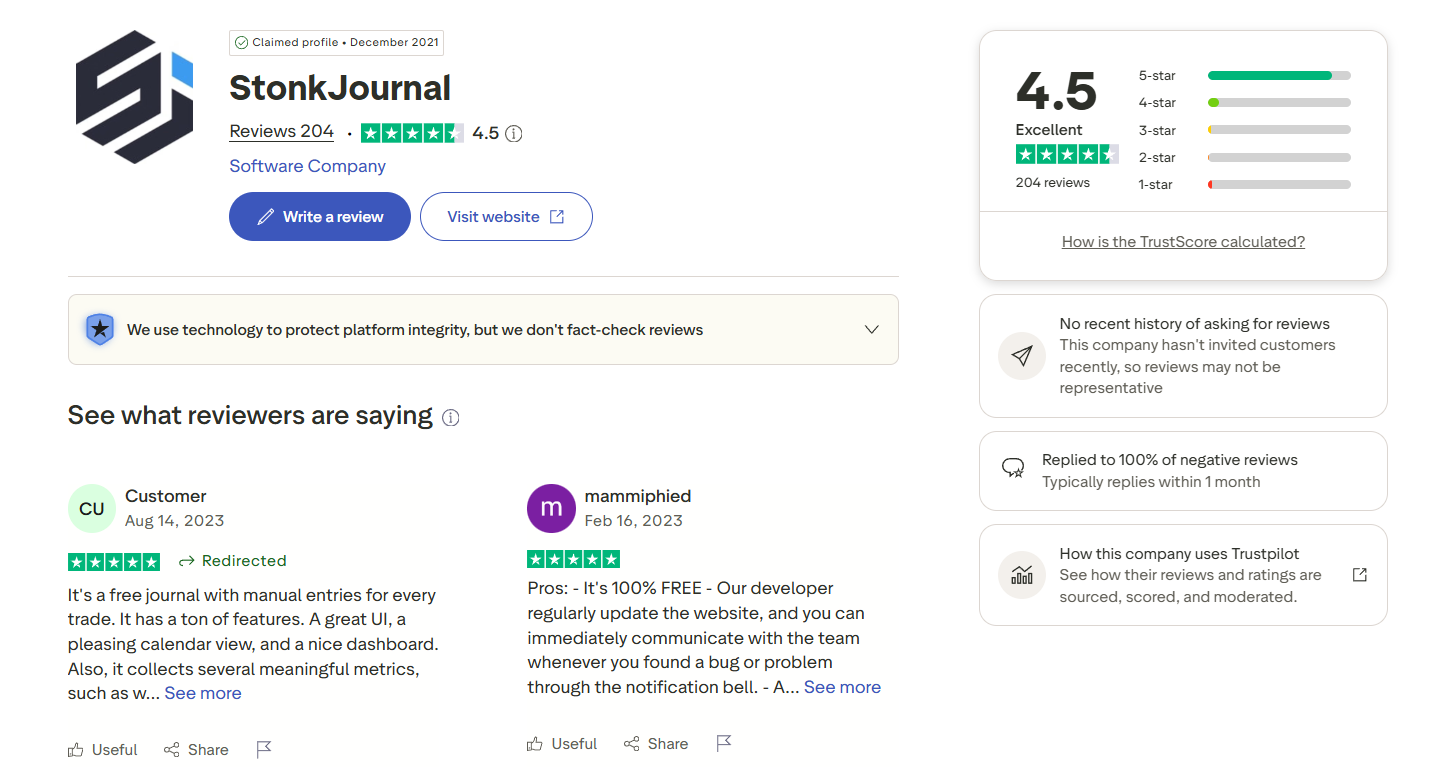Image resolution: width=1432 pixels, height=781 pixels.
Task: Click See more on mammiphied's review
Action: point(842,687)
